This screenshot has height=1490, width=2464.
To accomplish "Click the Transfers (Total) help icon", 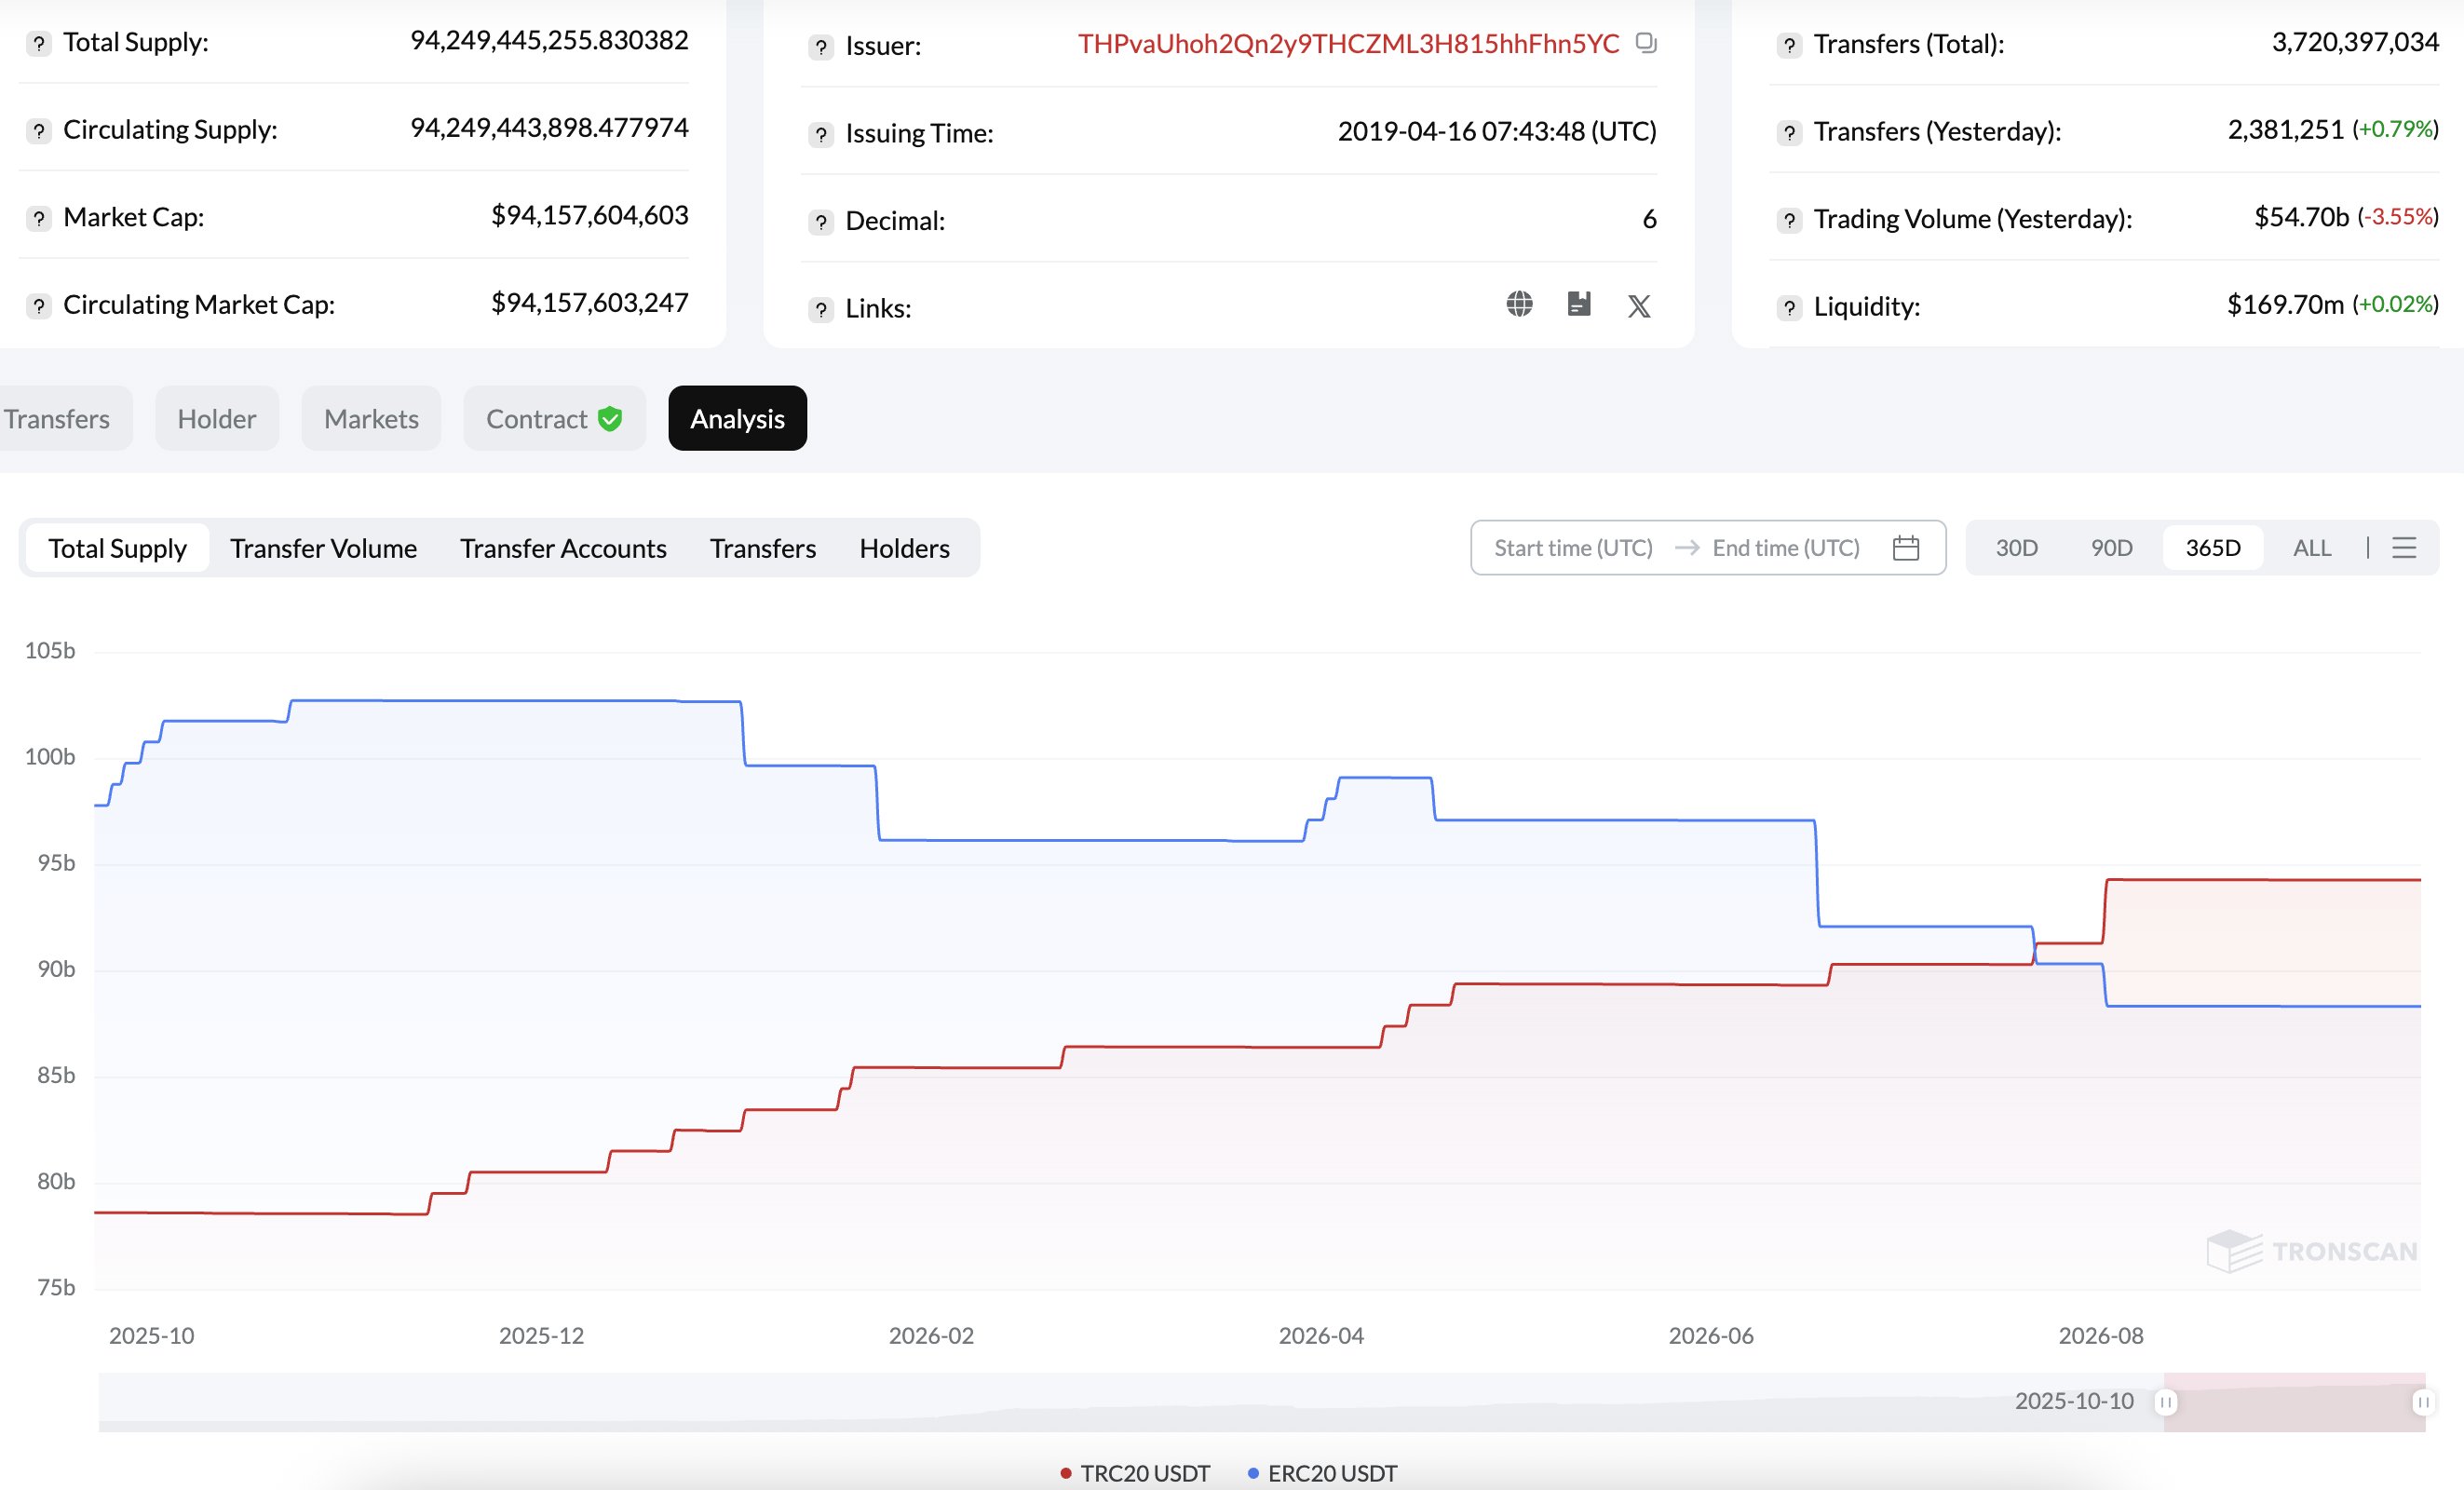I will [x=1790, y=45].
